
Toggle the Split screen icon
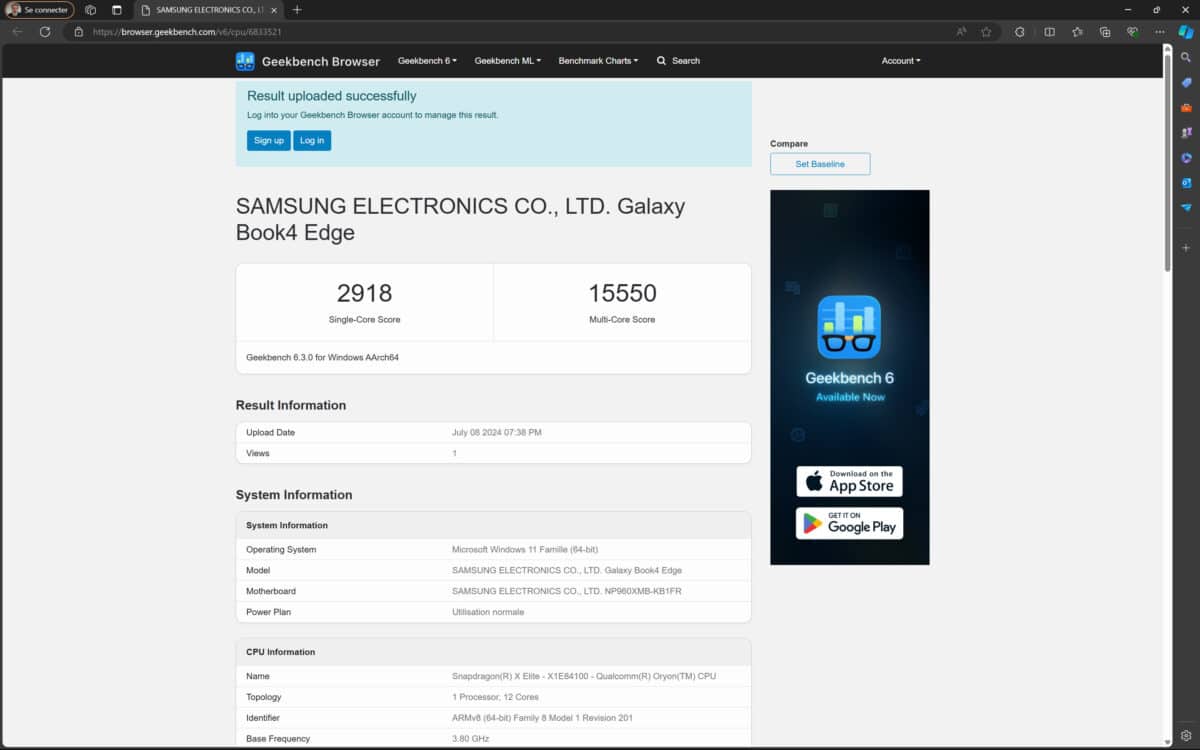(x=1049, y=31)
